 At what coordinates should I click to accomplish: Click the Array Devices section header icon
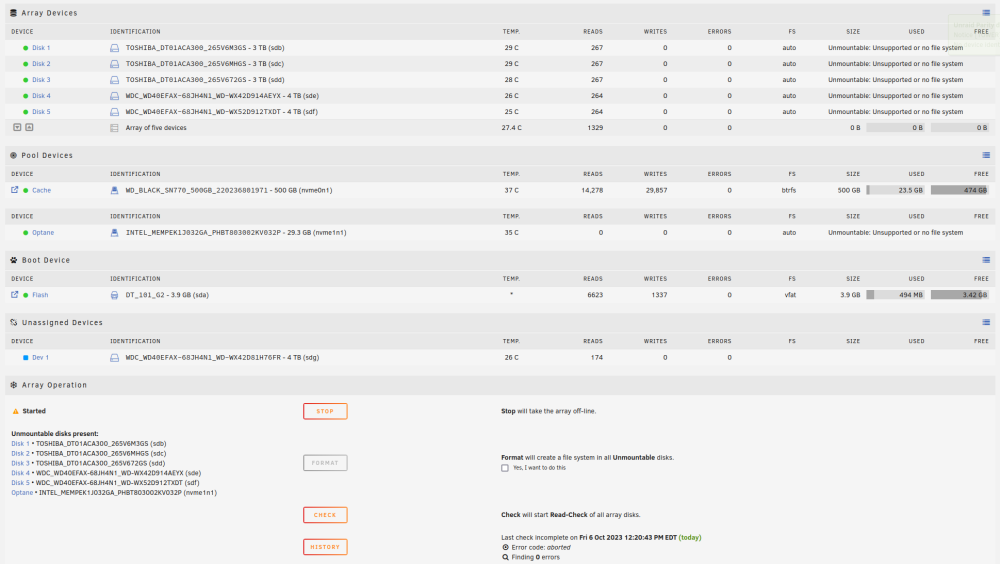tap(13, 13)
